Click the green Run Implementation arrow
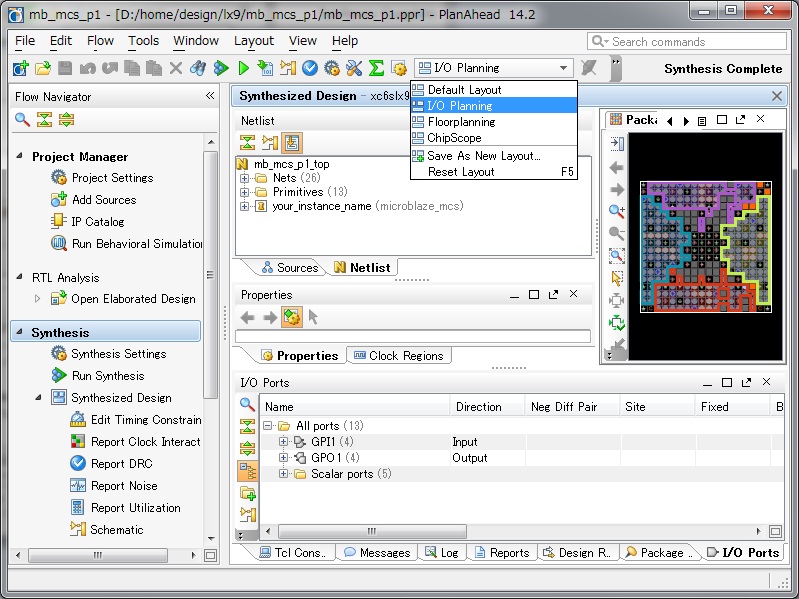This screenshot has width=799, height=599. 243,68
